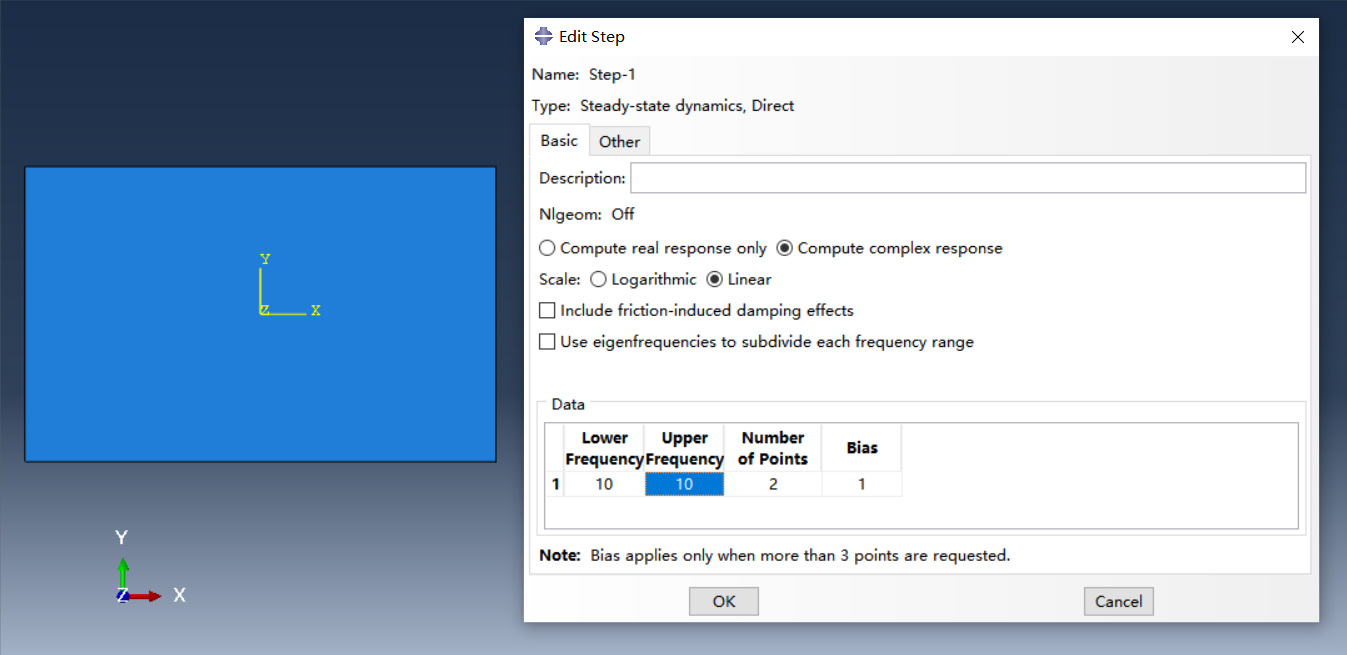Select the Basic tab
The height and width of the screenshot is (655, 1347).
[559, 140]
